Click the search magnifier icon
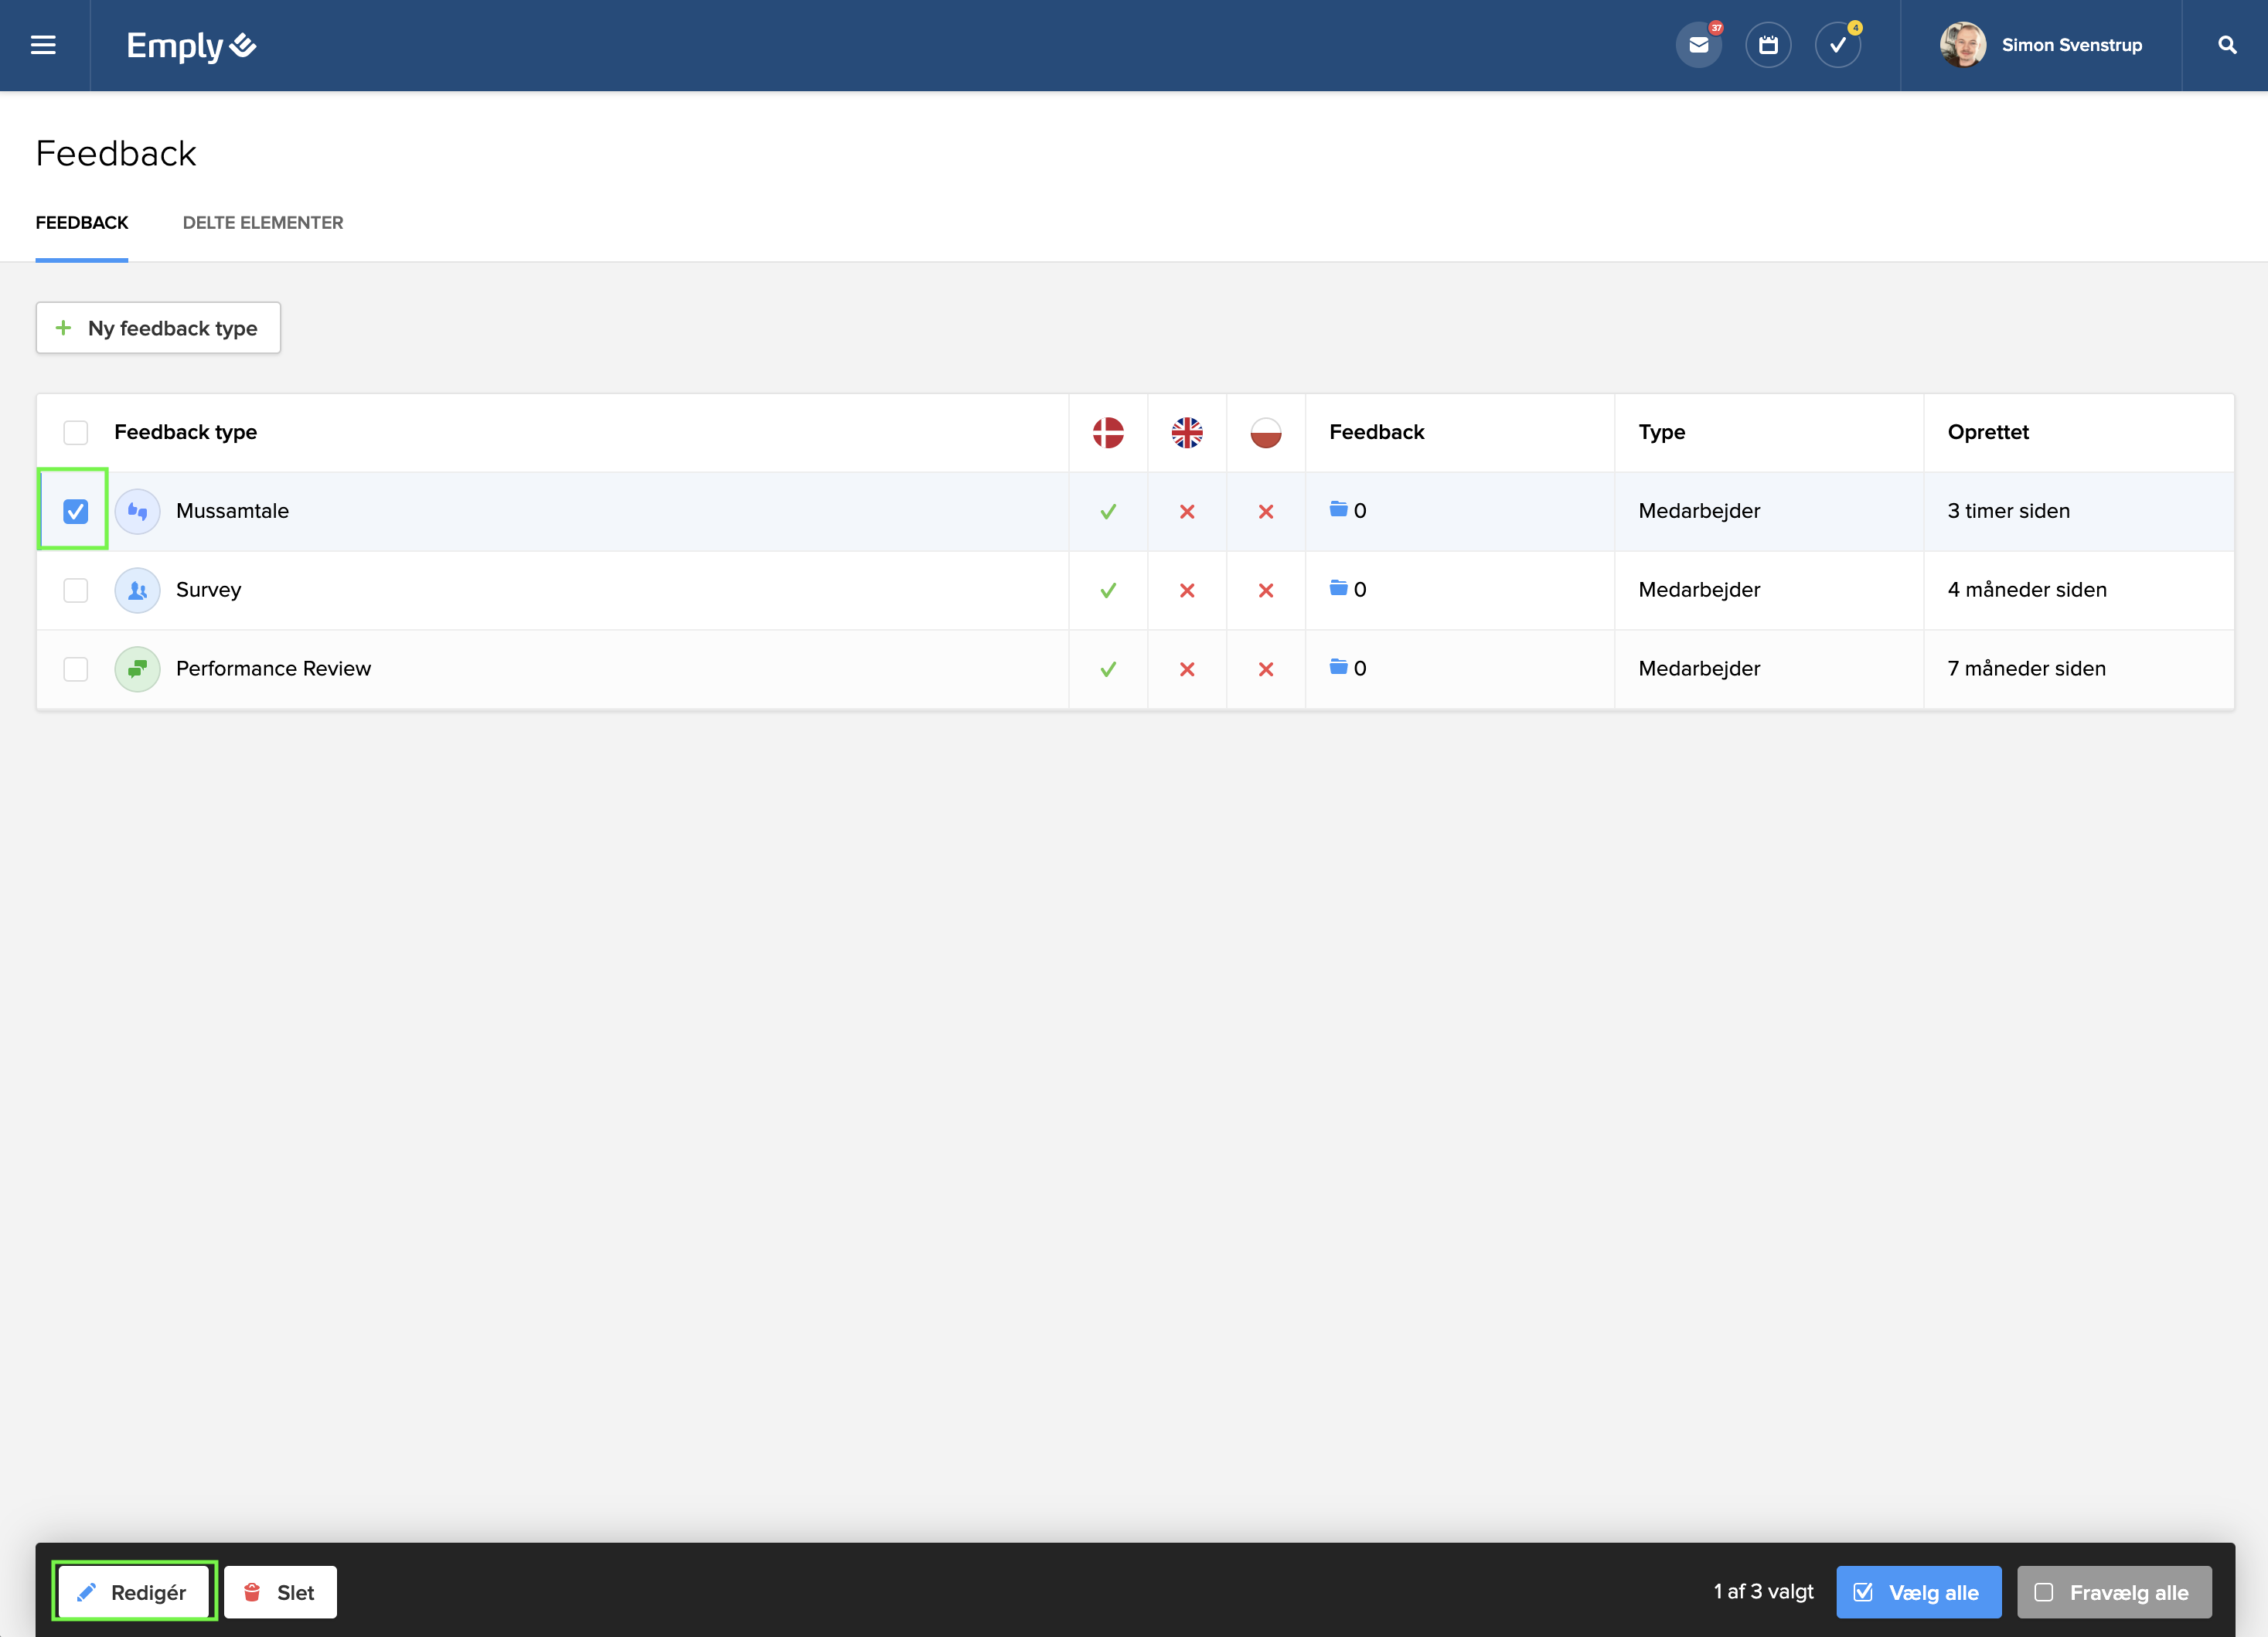This screenshot has height=1637, width=2268. tap(2227, 45)
